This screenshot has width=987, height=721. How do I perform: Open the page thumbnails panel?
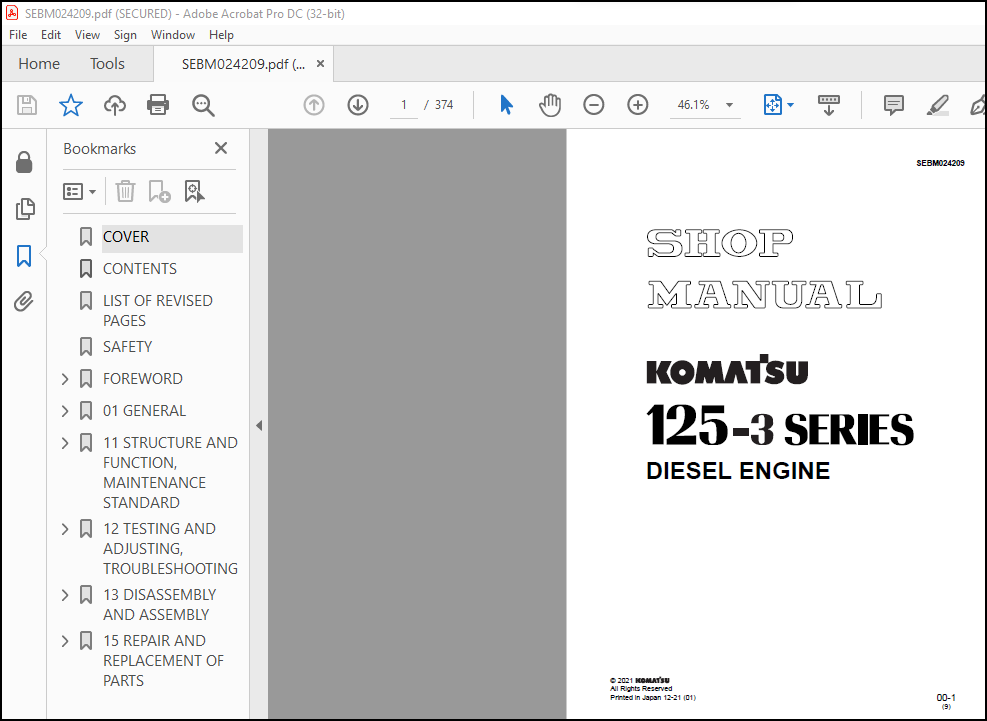pyautogui.click(x=25, y=208)
